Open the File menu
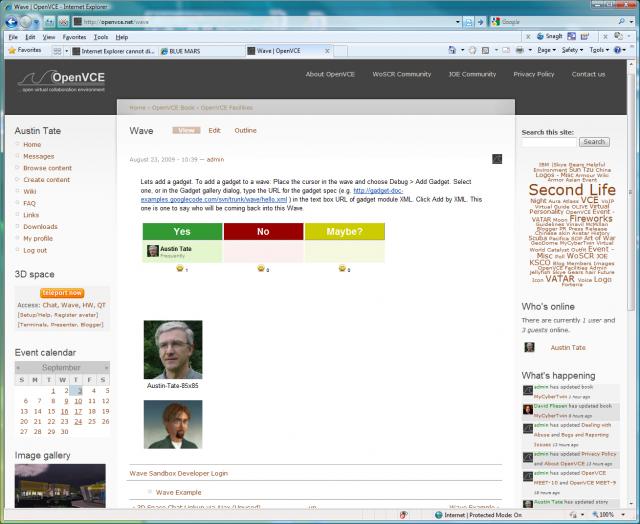 [x=13, y=37]
